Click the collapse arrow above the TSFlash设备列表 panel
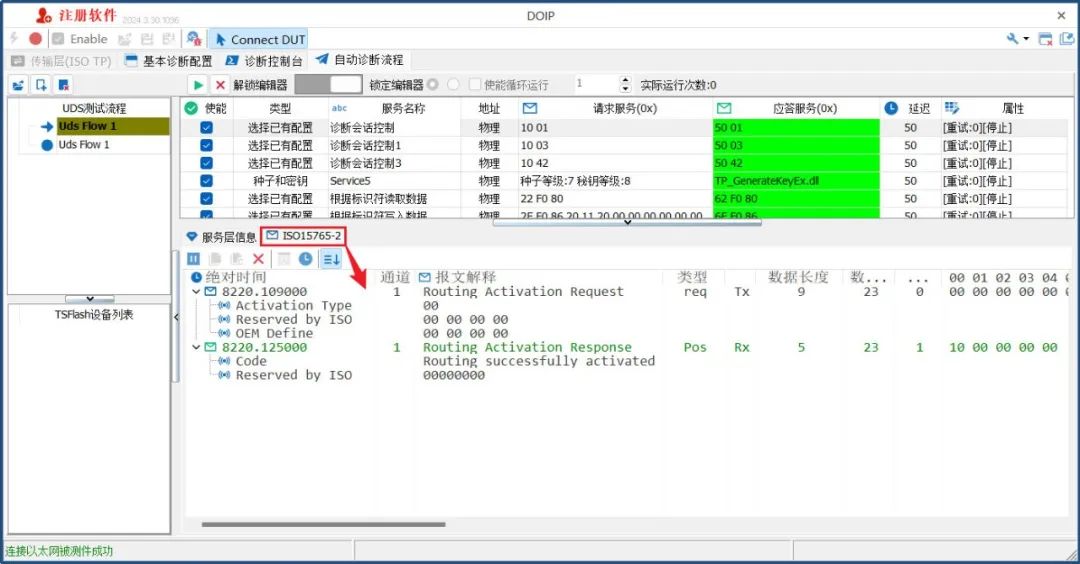 (x=90, y=299)
